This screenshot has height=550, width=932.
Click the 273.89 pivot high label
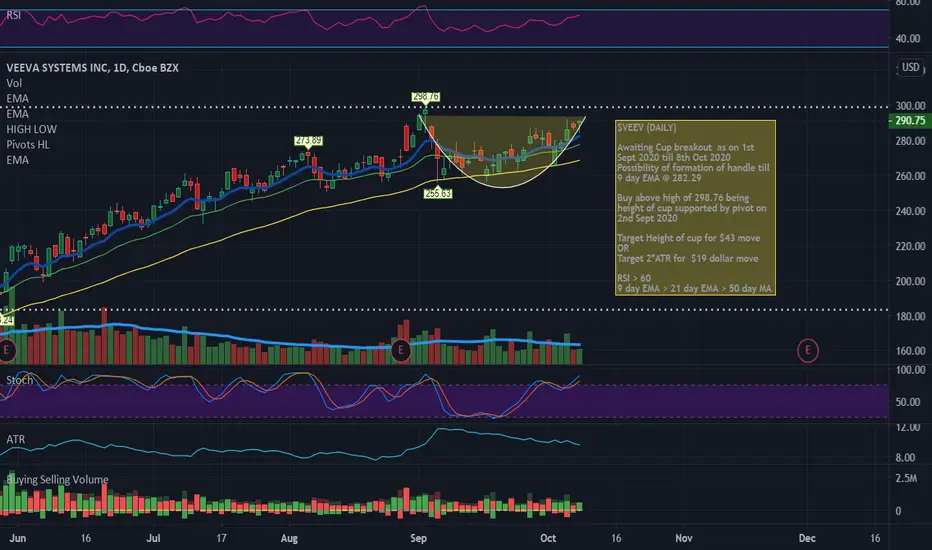(308, 141)
